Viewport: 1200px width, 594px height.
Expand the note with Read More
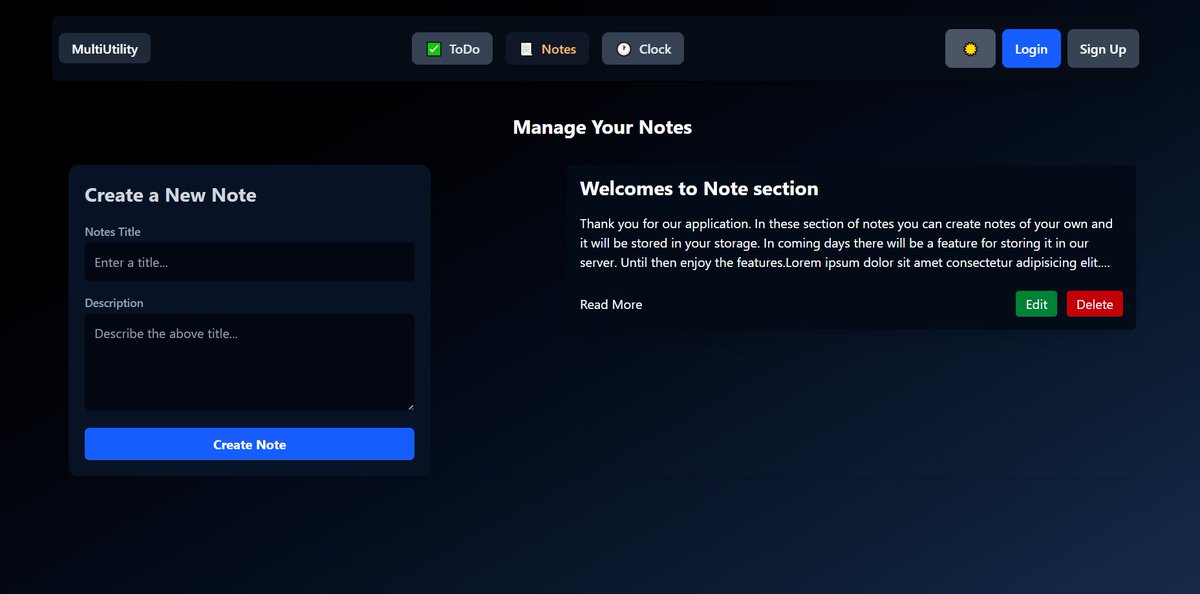pyautogui.click(x=611, y=304)
